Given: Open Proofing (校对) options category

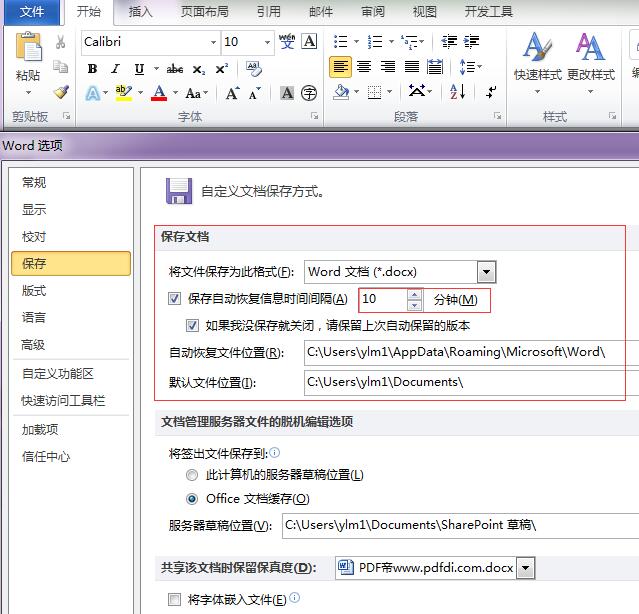Looking at the screenshot, I should [71, 236].
